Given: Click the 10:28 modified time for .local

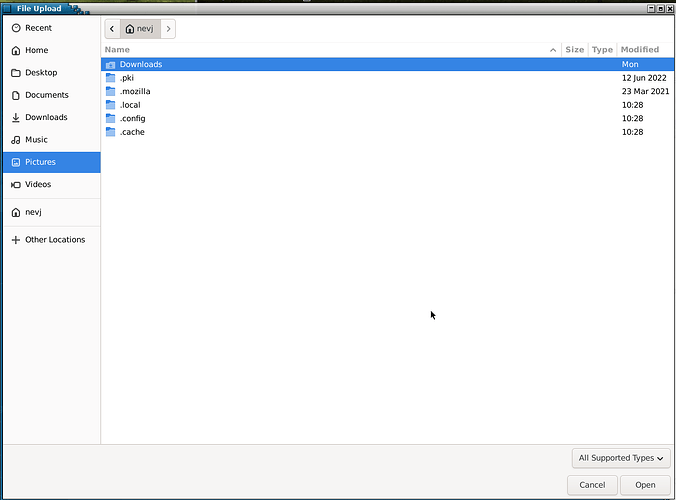Looking at the screenshot, I should pyautogui.click(x=632, y=105).
